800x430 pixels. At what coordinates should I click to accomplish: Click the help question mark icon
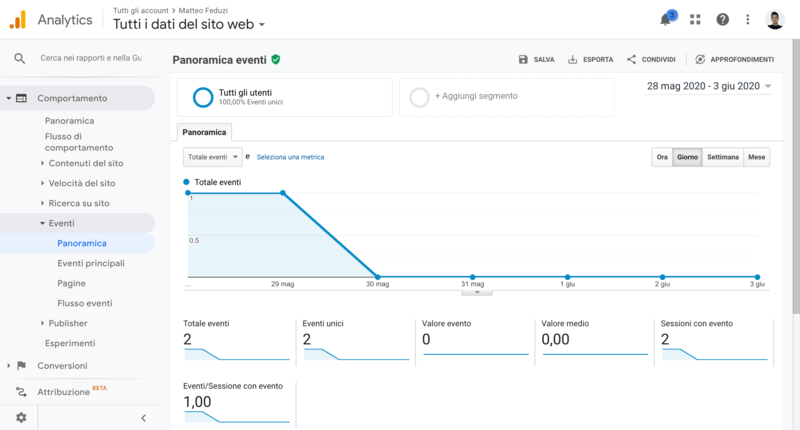(722, 19)
